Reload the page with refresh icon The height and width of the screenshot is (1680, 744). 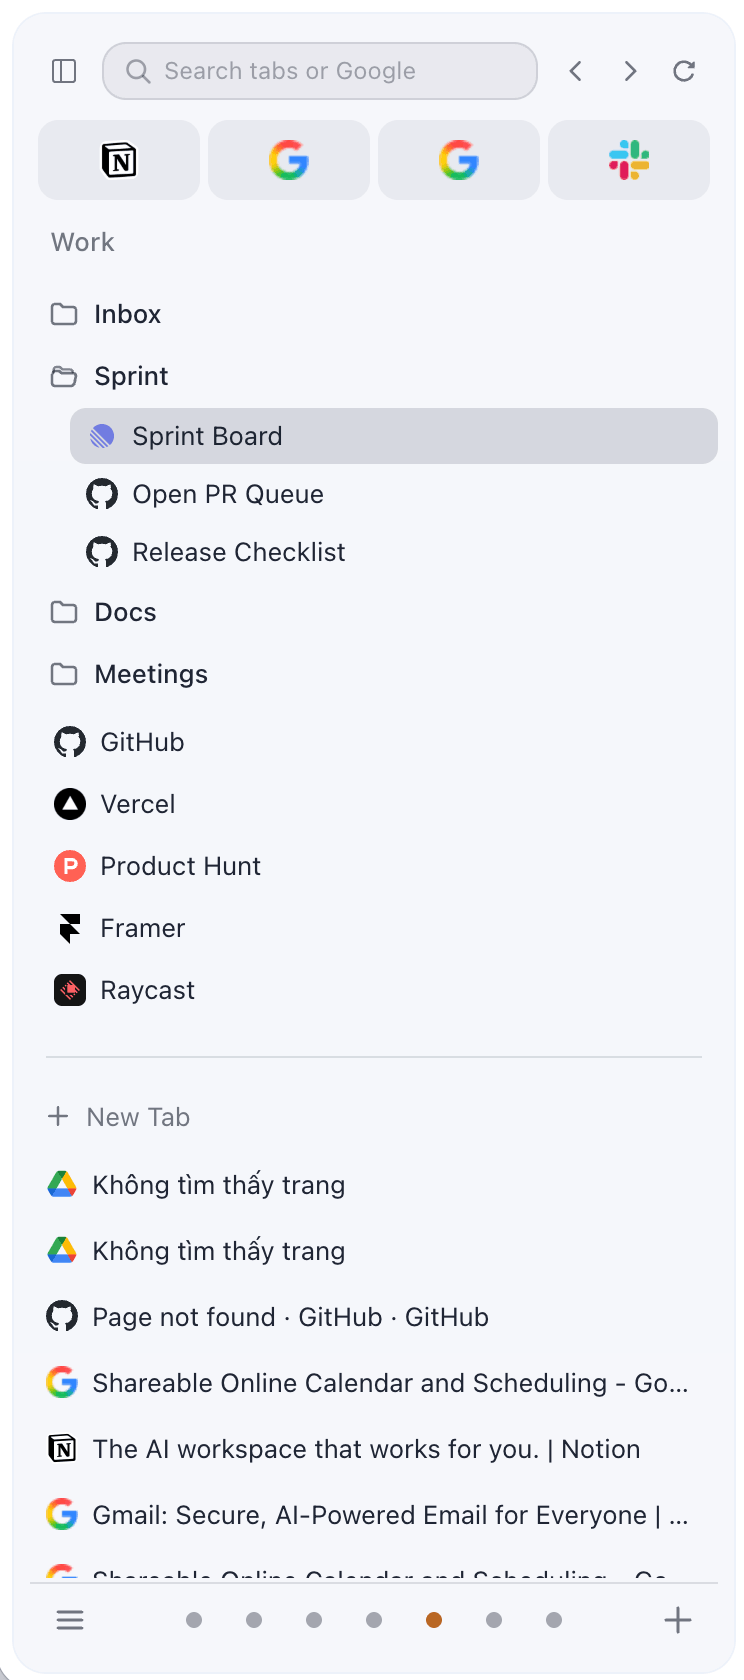(x=684, y=71)
